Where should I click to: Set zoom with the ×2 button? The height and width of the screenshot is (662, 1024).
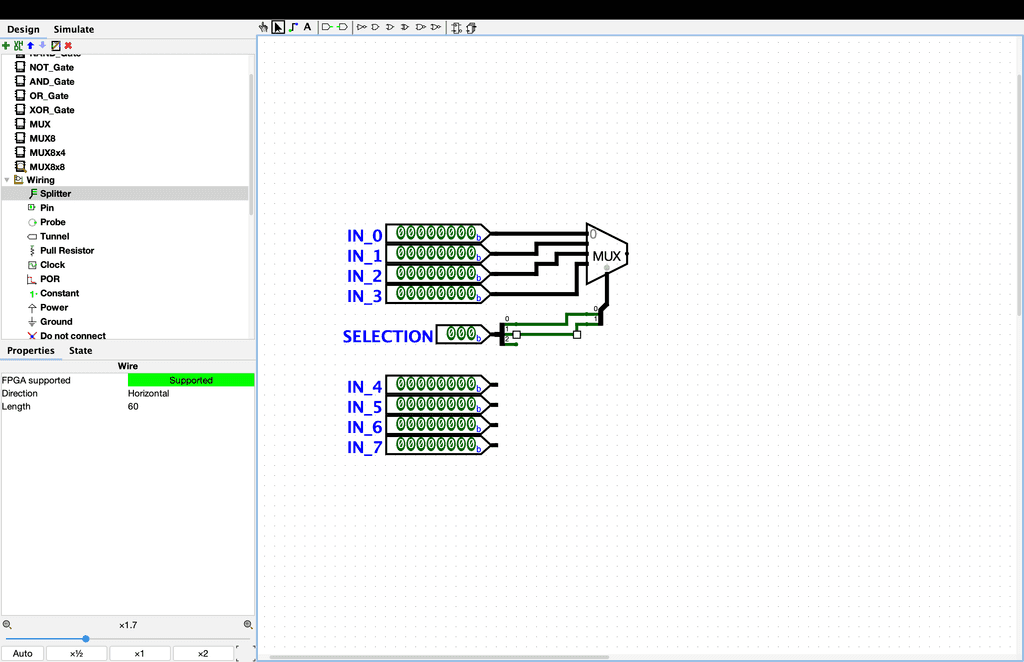pyautogui.click(x=202, y=653)
